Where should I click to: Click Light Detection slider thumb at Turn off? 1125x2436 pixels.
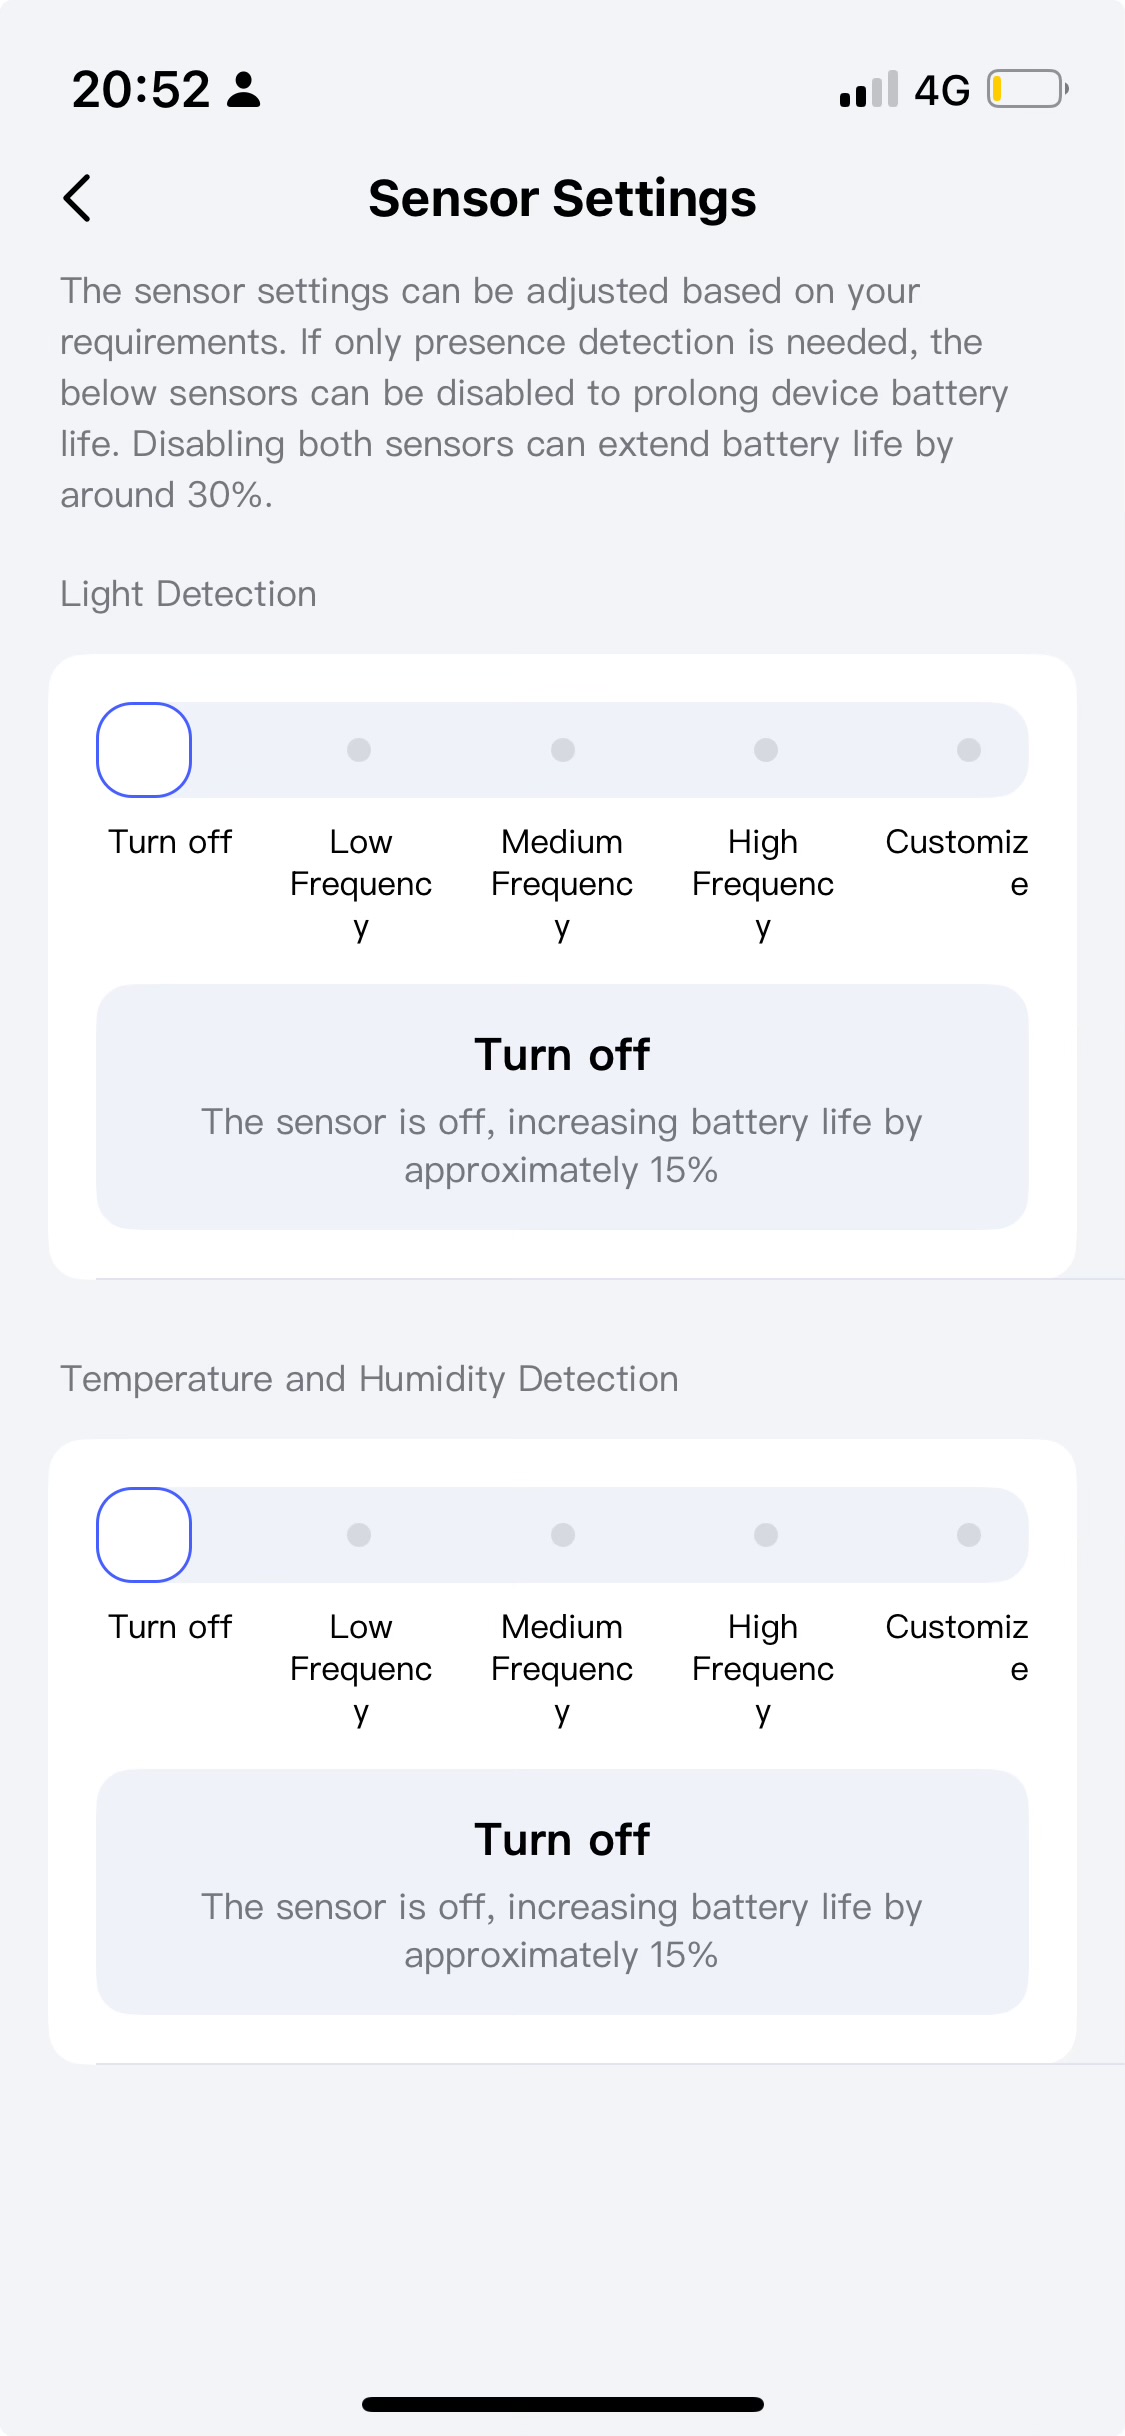tap(144, 750)
